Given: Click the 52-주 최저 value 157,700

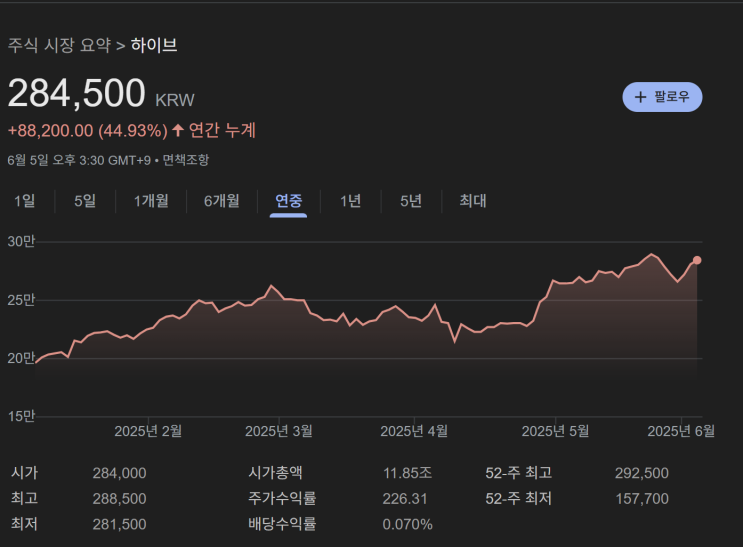Looking at the screenshot, I should pos(642,499).
